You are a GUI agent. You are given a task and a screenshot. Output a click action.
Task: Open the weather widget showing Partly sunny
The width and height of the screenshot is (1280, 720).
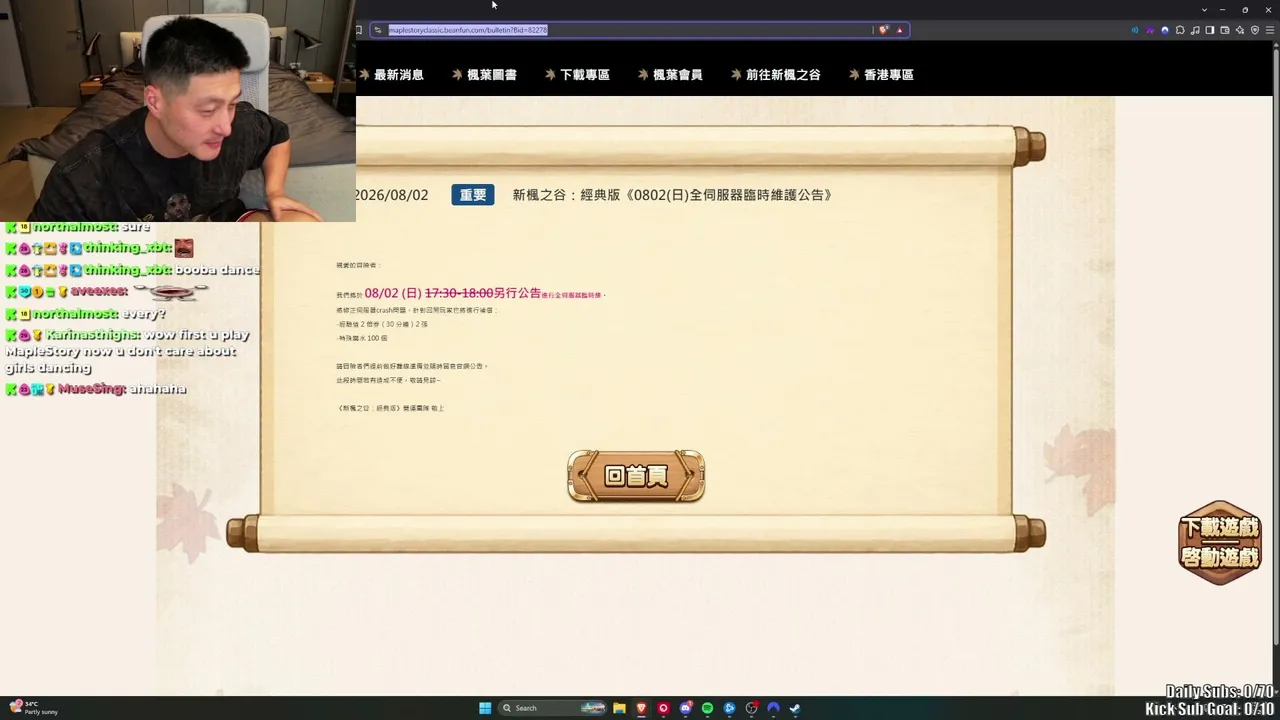[x=34, y=708]
